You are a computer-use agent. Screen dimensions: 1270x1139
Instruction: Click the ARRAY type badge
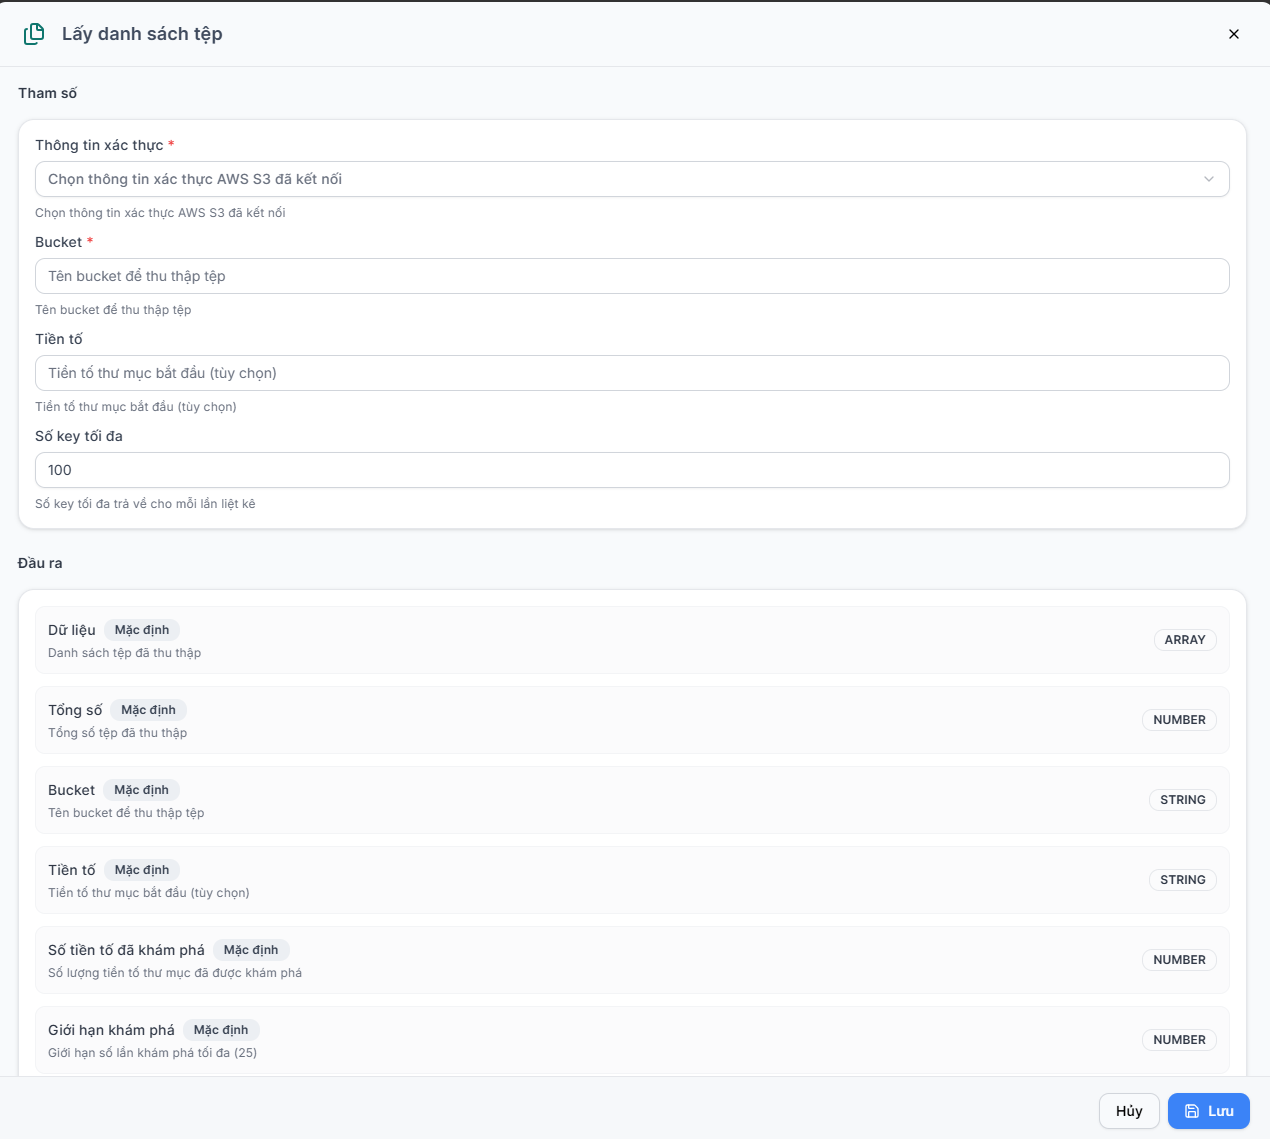1185,640
